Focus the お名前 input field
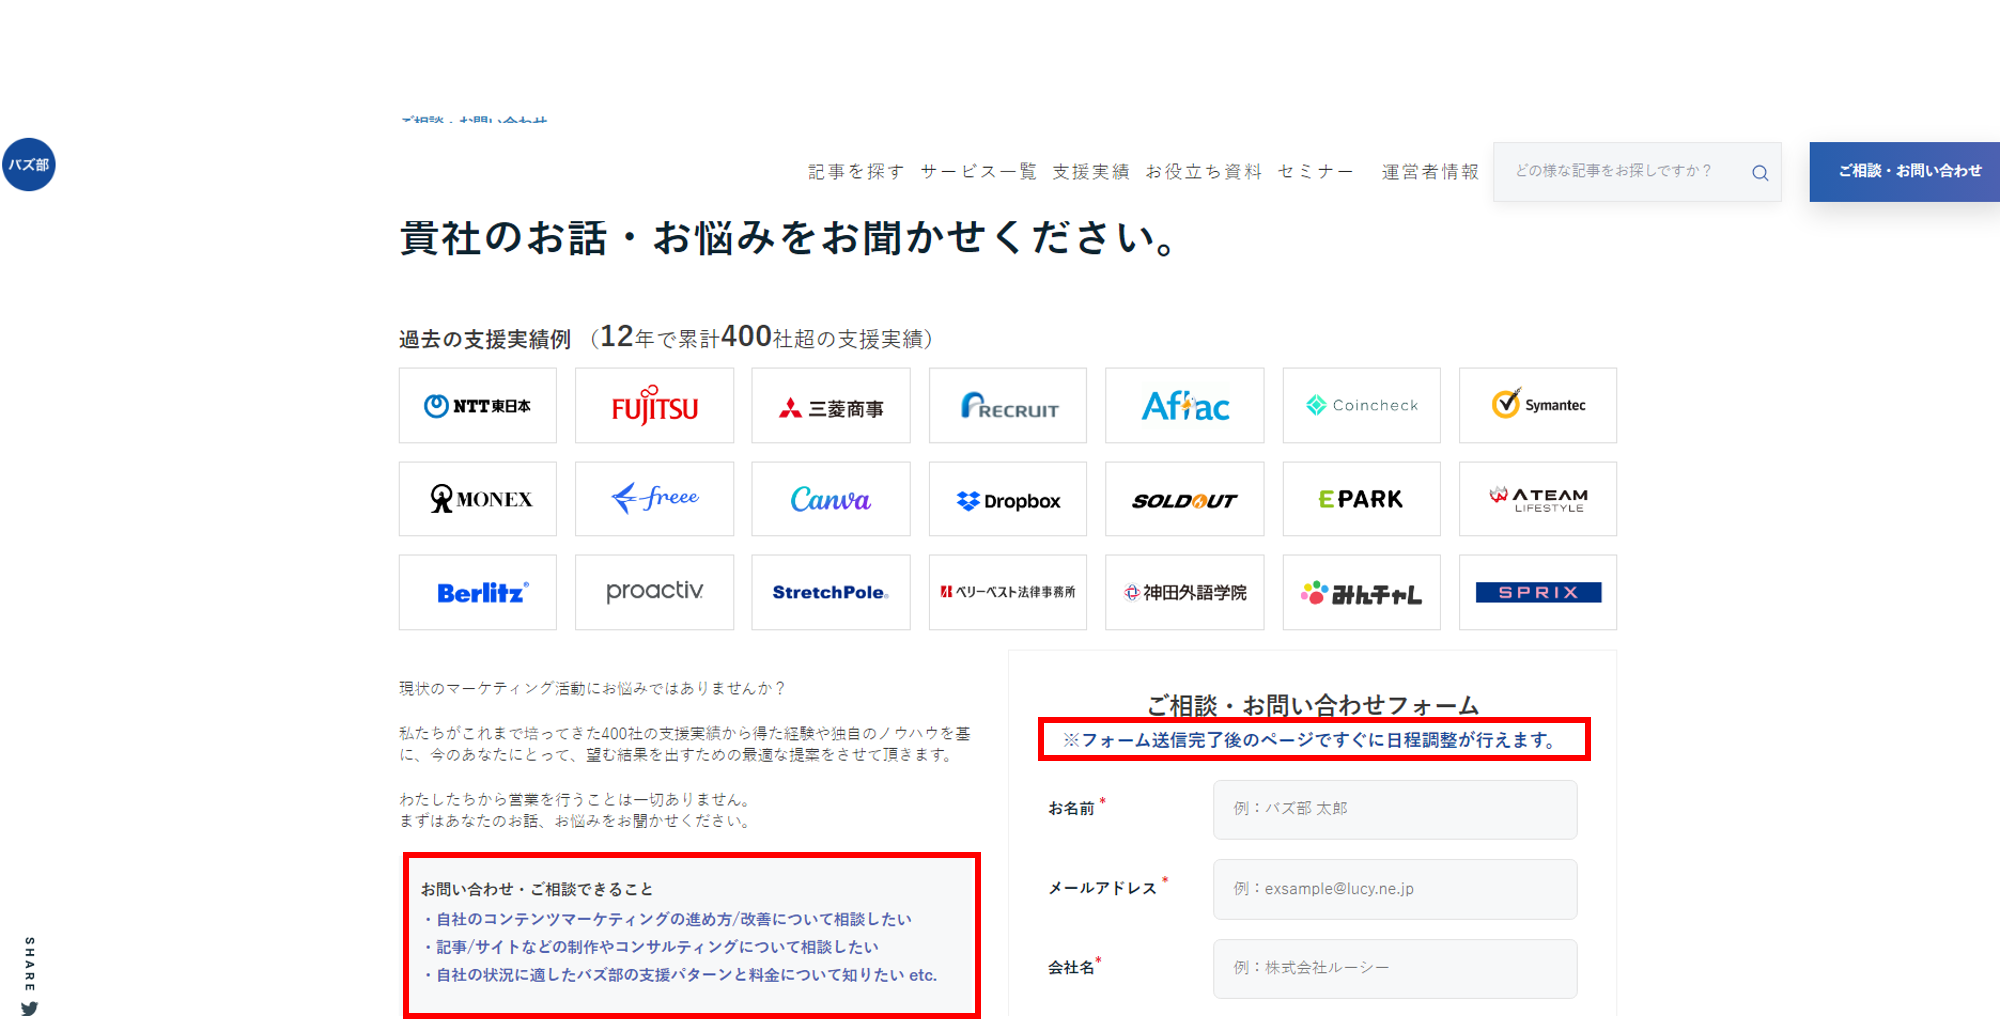 pyautogui.click(x=1395, y=809)
